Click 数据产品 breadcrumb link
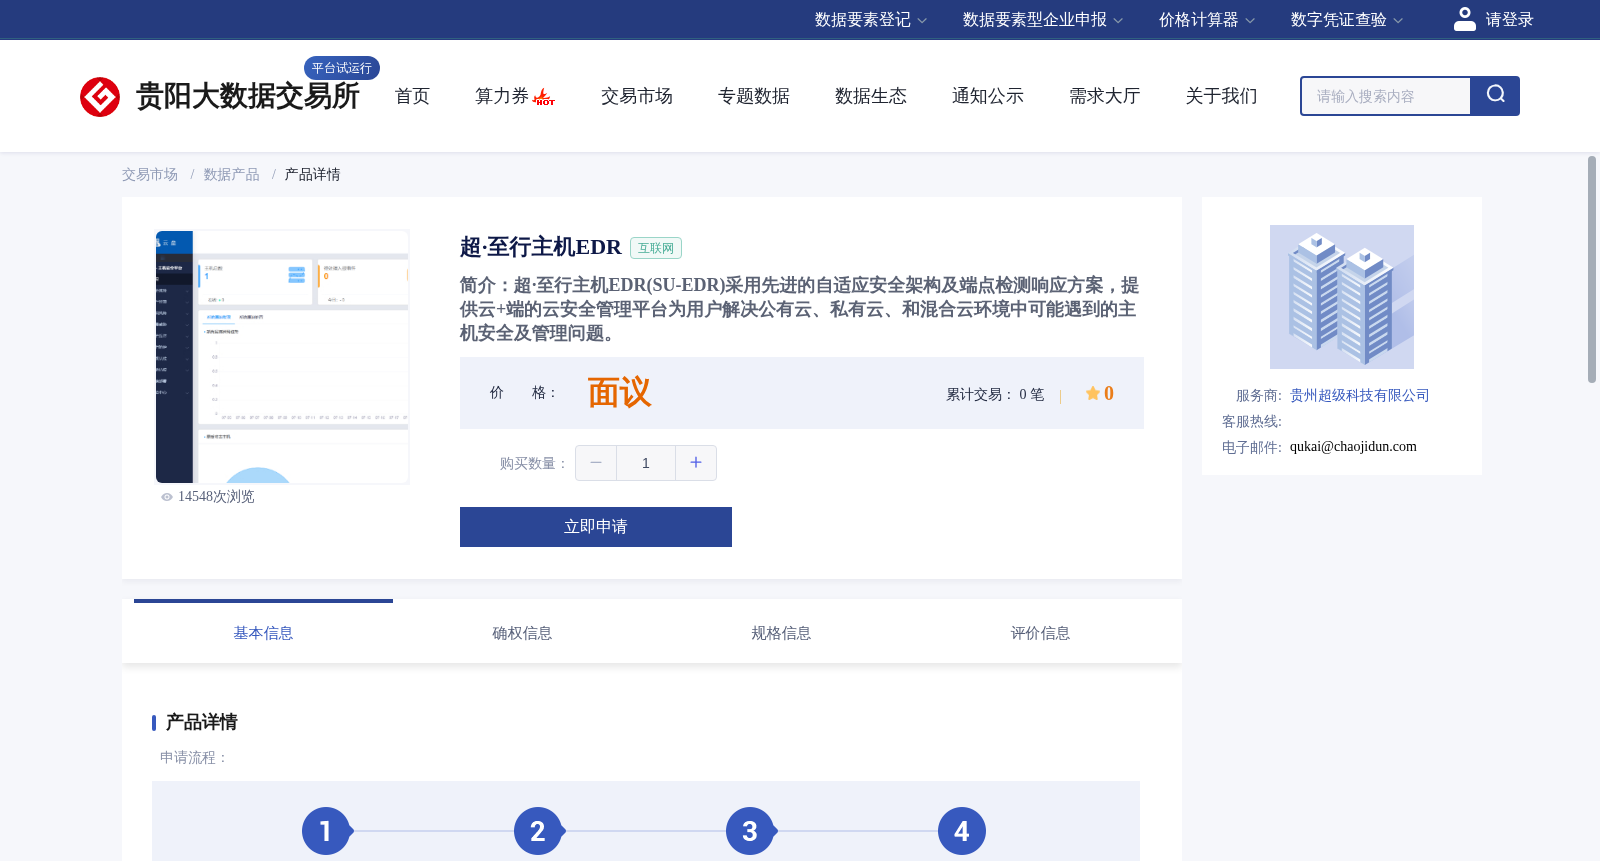Screen dimensions: 1600x861 tap(232, 175)
